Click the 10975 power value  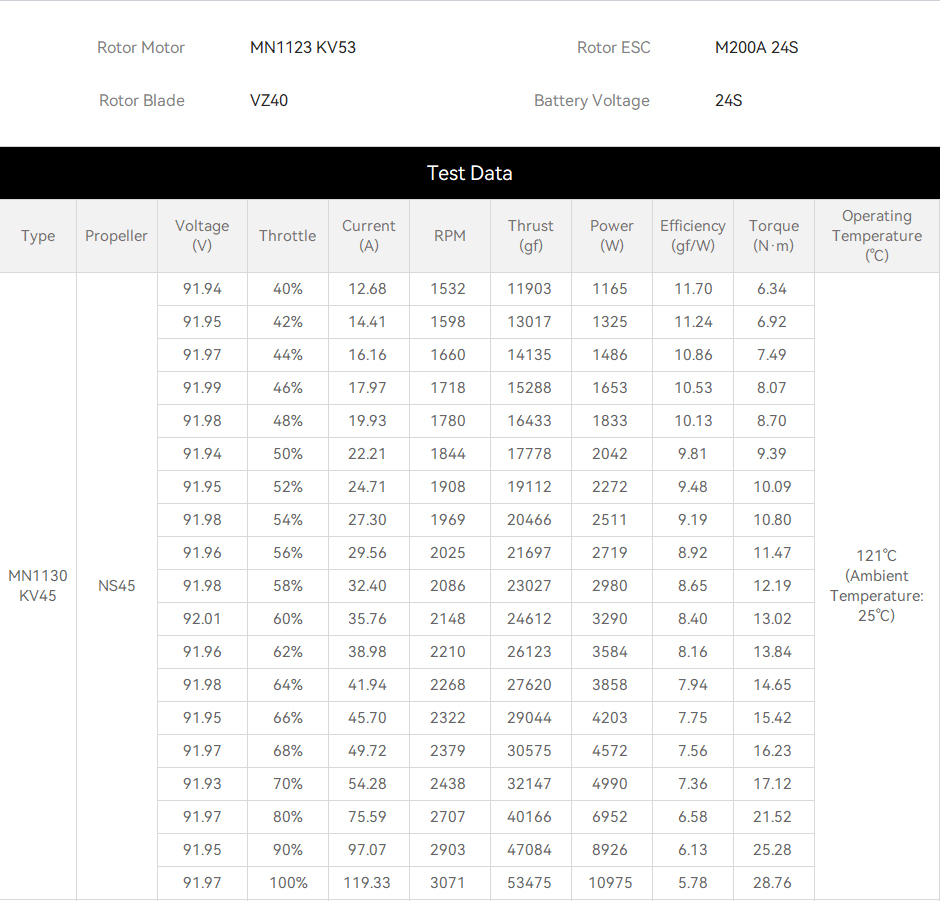click(610, 882)
